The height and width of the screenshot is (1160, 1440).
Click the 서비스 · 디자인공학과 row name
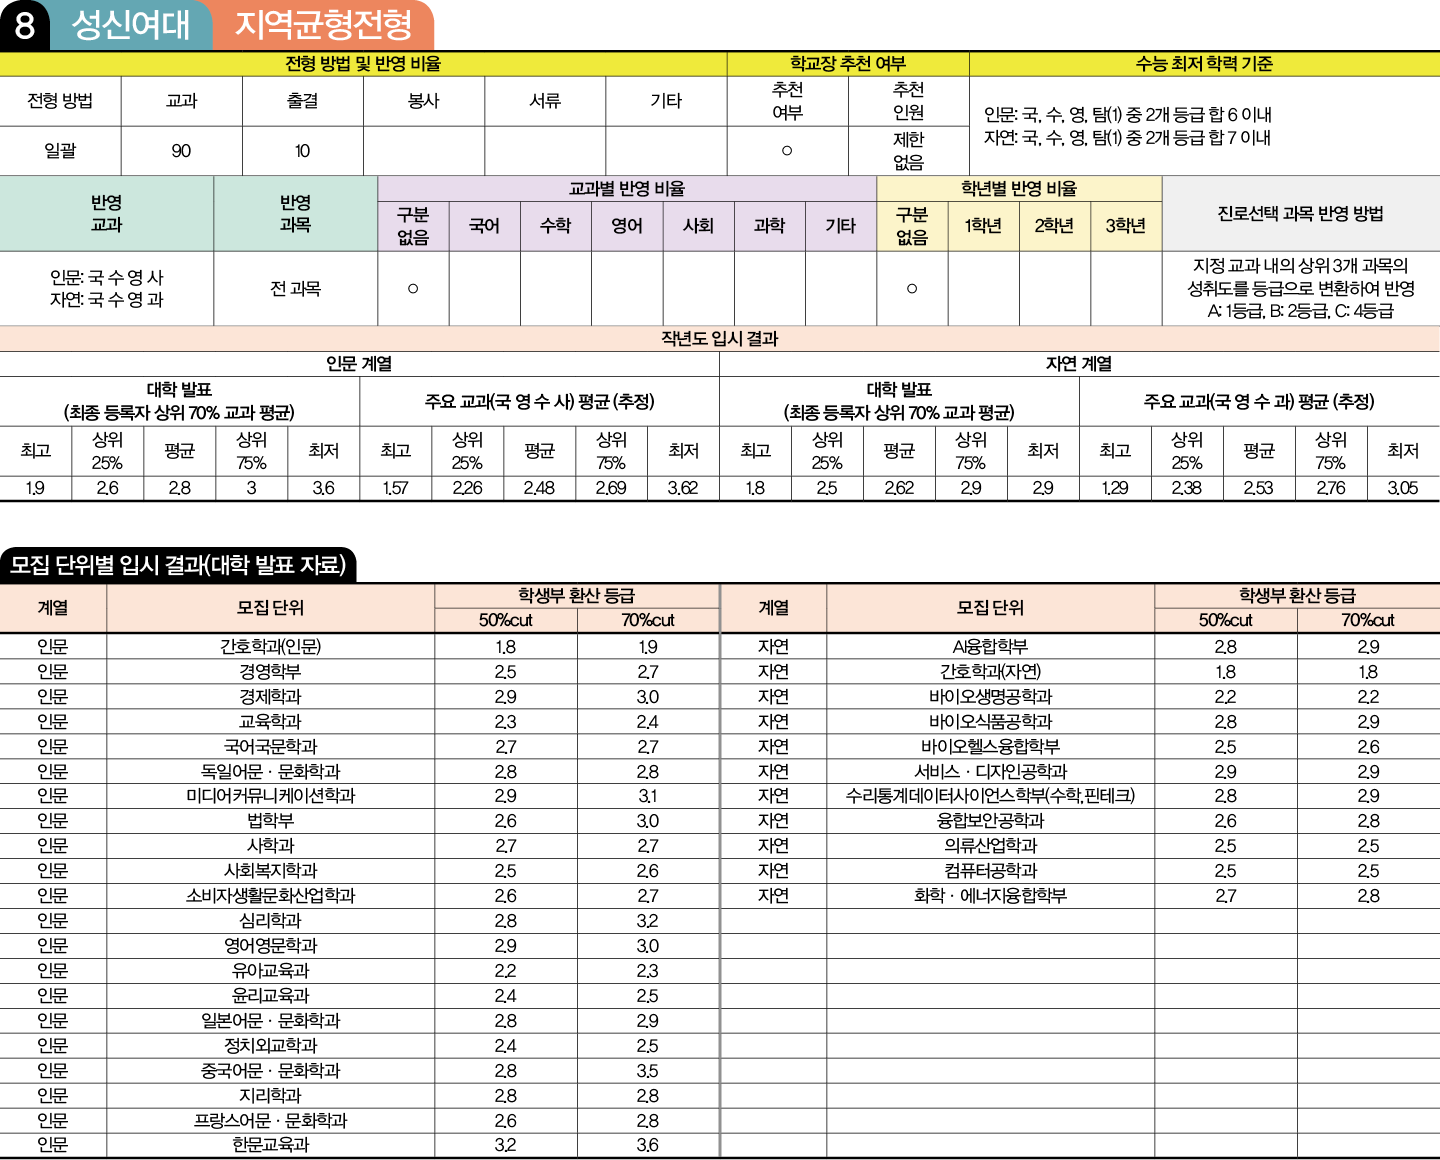990,772
